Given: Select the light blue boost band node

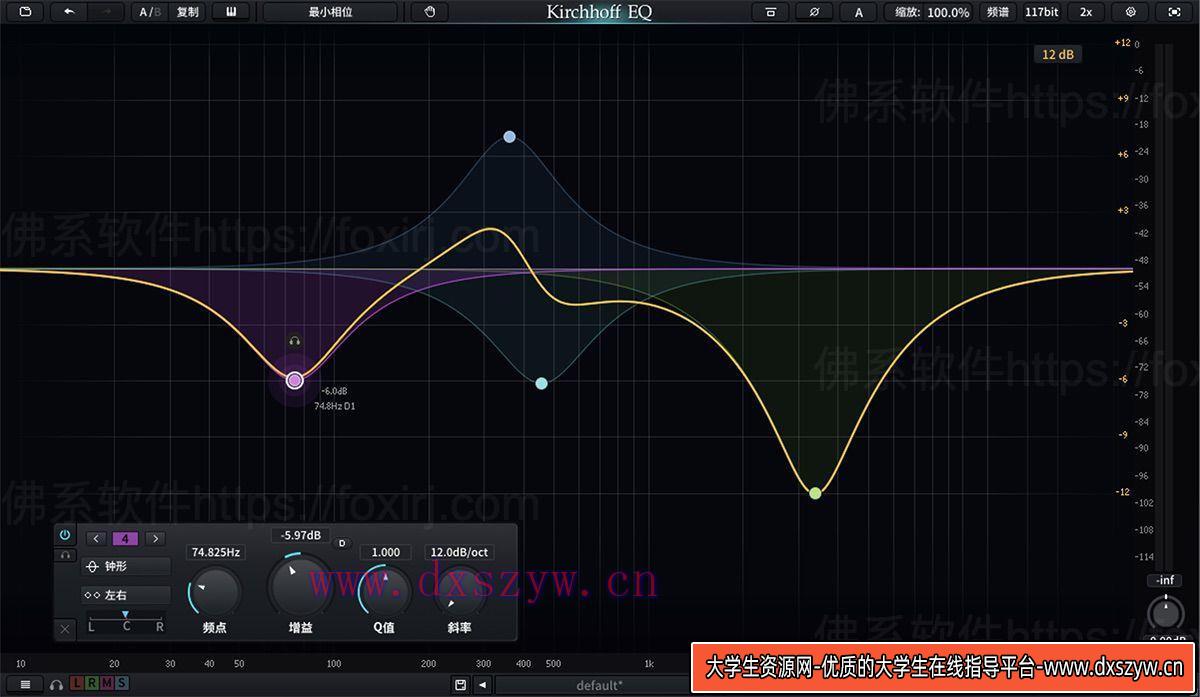Looking at the screenshot, I should [509, 136].
